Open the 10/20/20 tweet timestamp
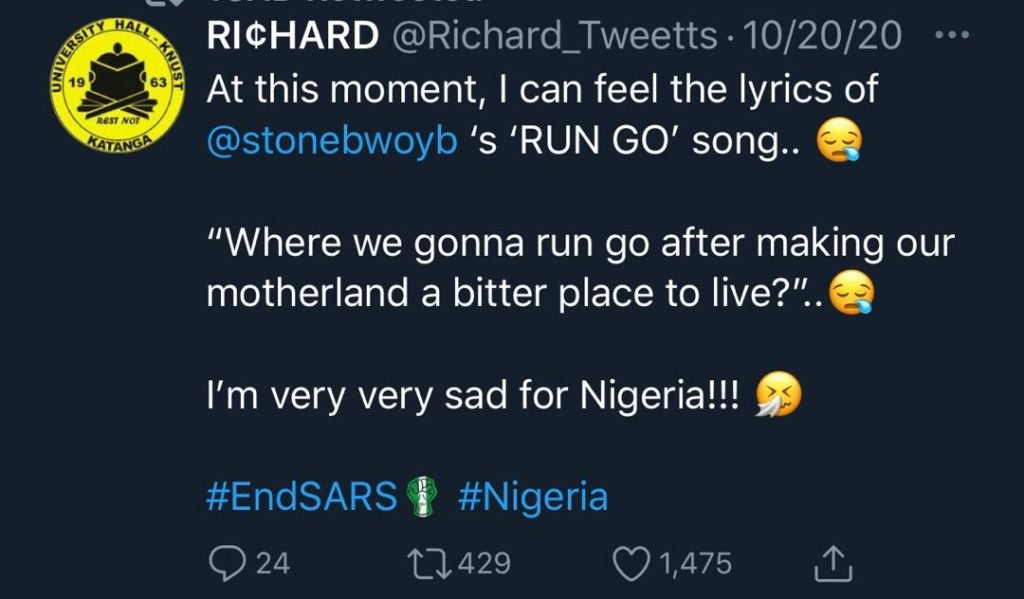The image size is (1024, 599). (x=822, y=35)
